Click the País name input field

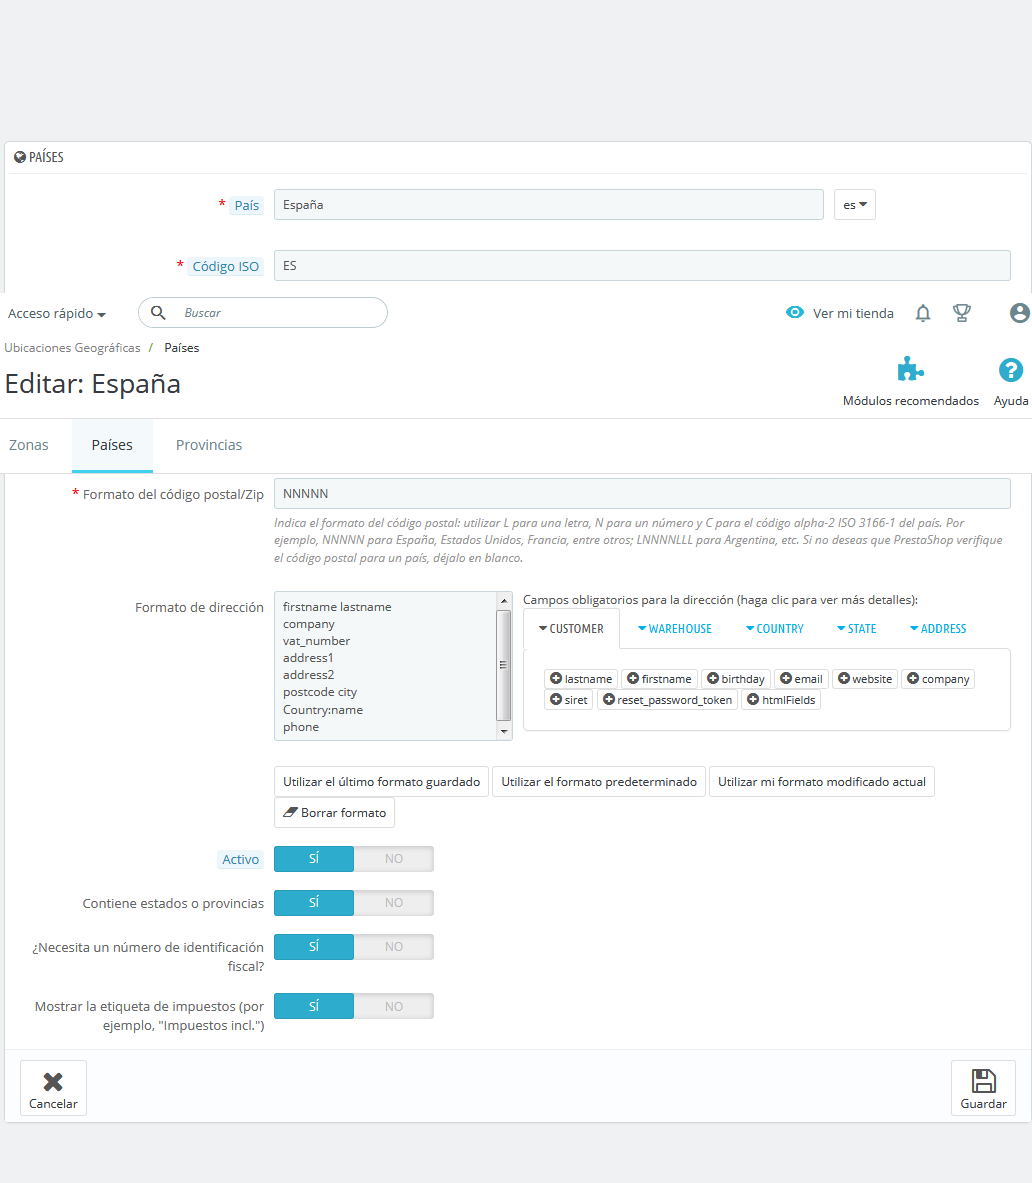[x=548, y=204]
